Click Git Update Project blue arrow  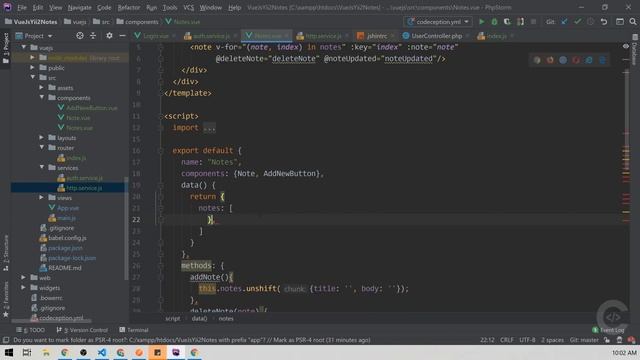tap(564, 22)
